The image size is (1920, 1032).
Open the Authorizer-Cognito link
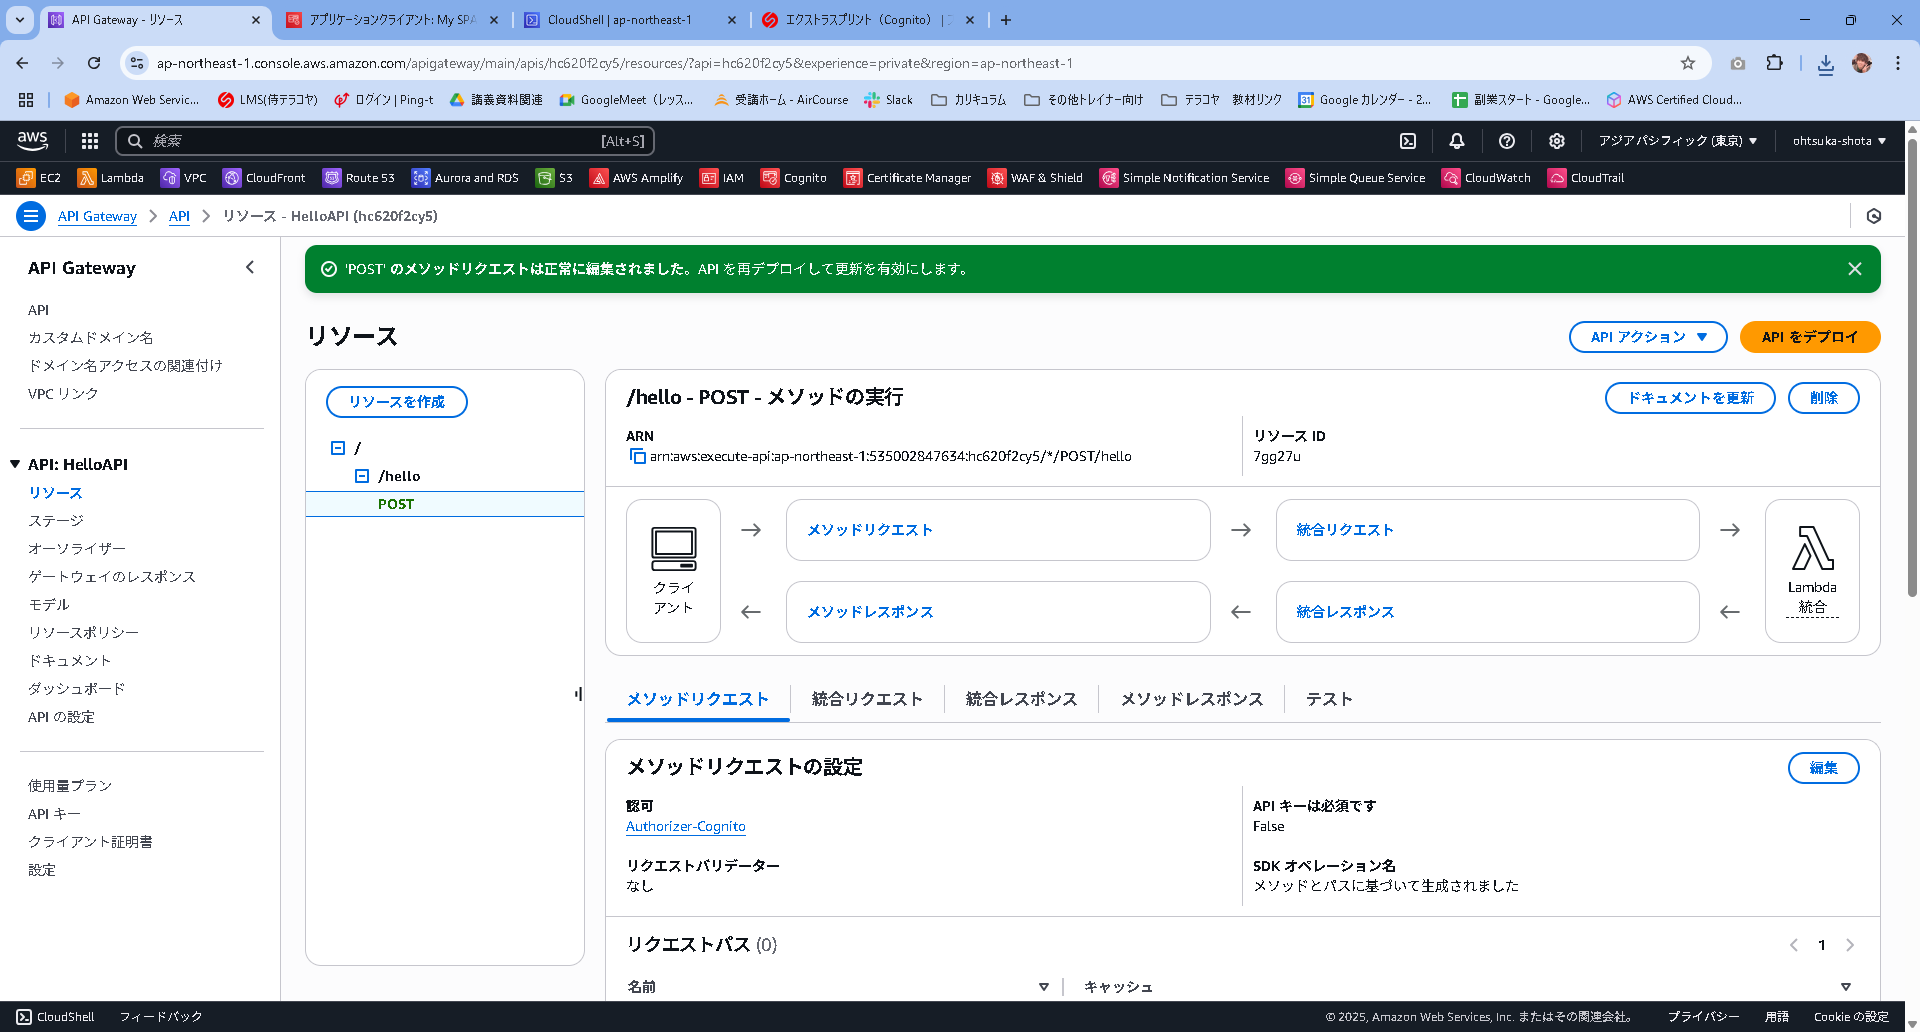pos(685,826)
